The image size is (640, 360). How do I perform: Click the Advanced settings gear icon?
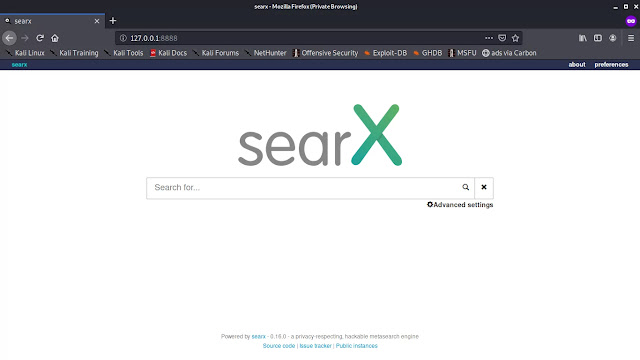pos(430,204)
